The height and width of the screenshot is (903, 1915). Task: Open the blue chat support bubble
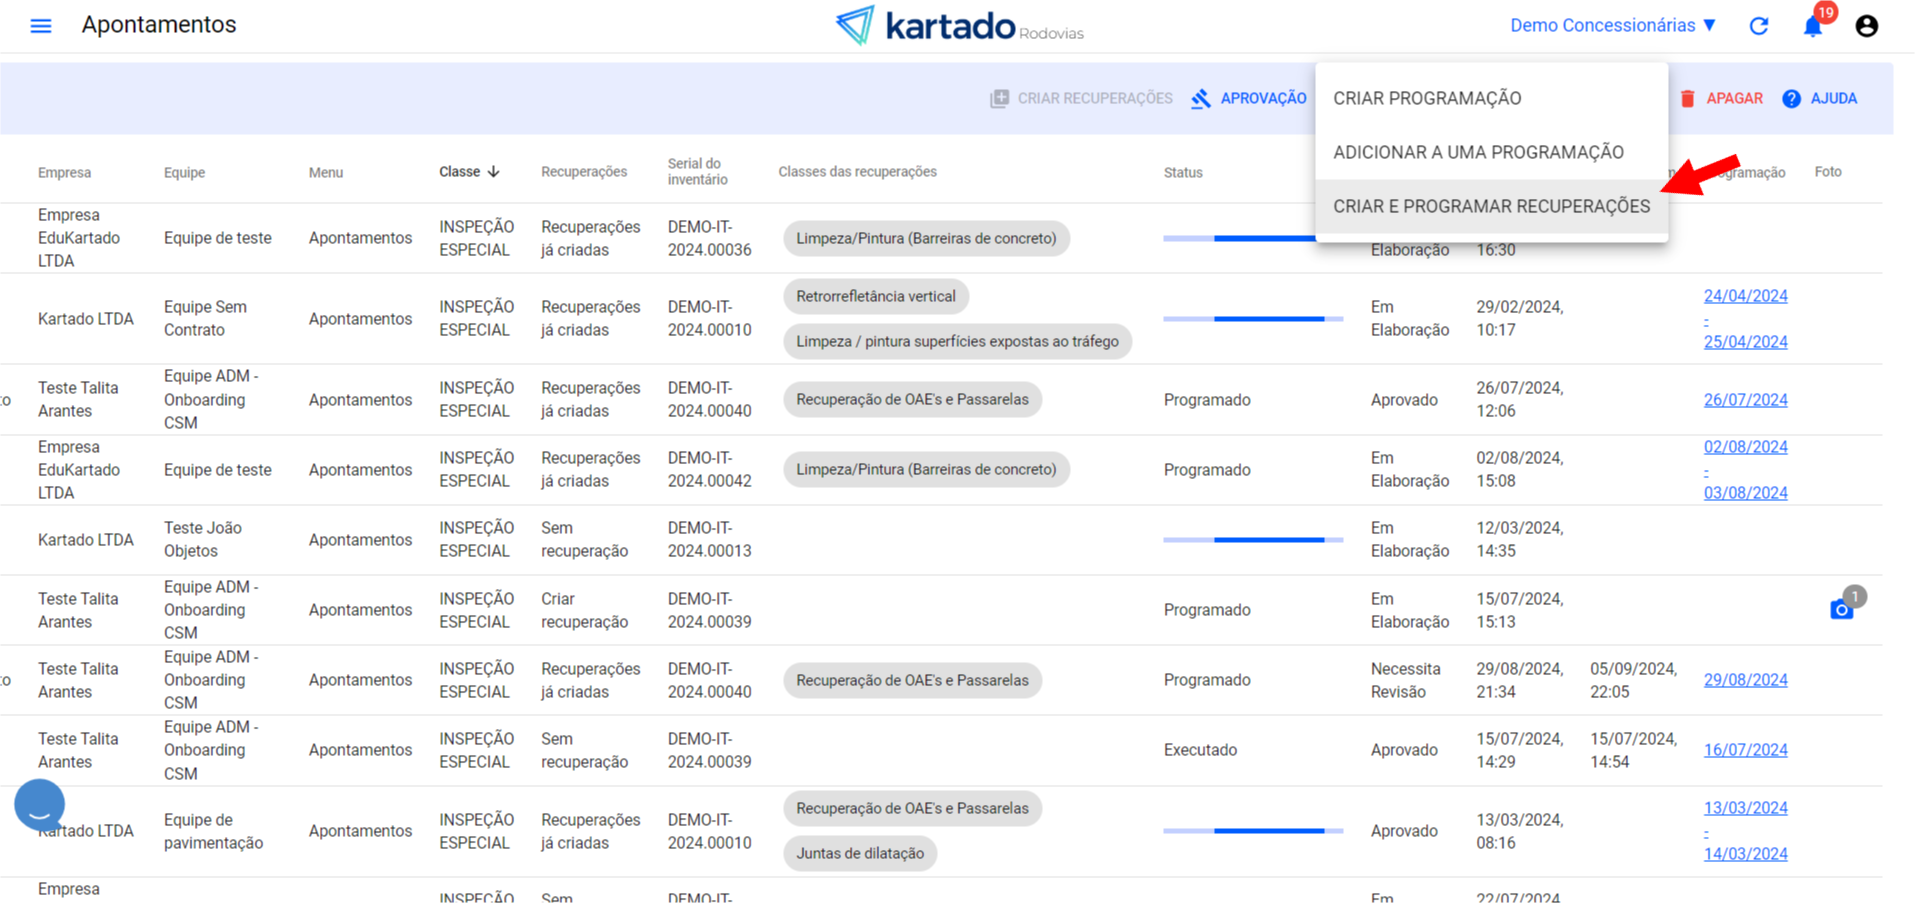pos(40,805)
